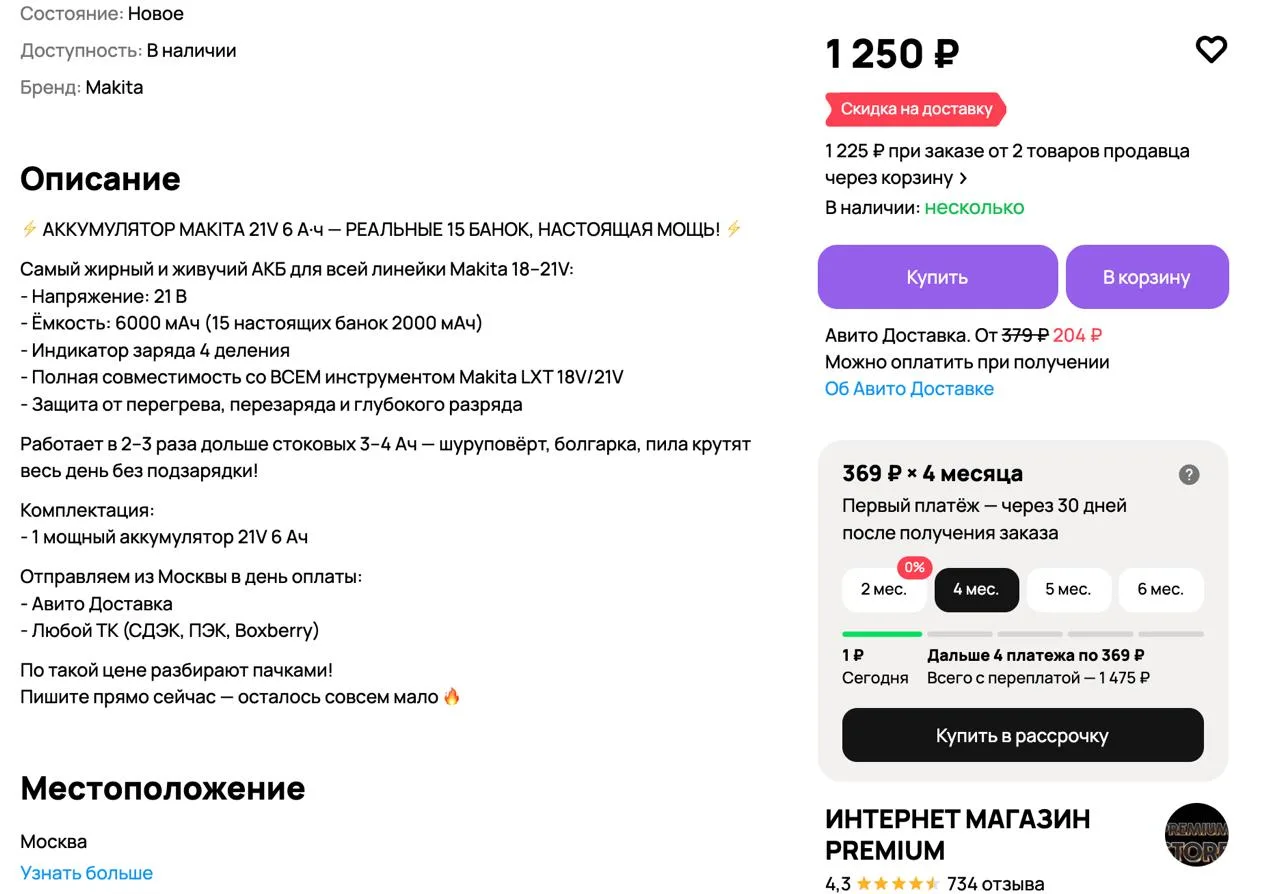Click the installment help question mark icon
The height and width of the screenshot is (894, 1280).
(x=1188, y=475)
